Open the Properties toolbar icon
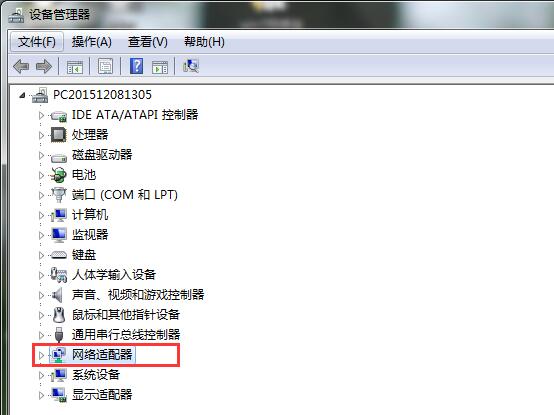The height and width of the screenshot is (415, 554). [x=105, y=66]
